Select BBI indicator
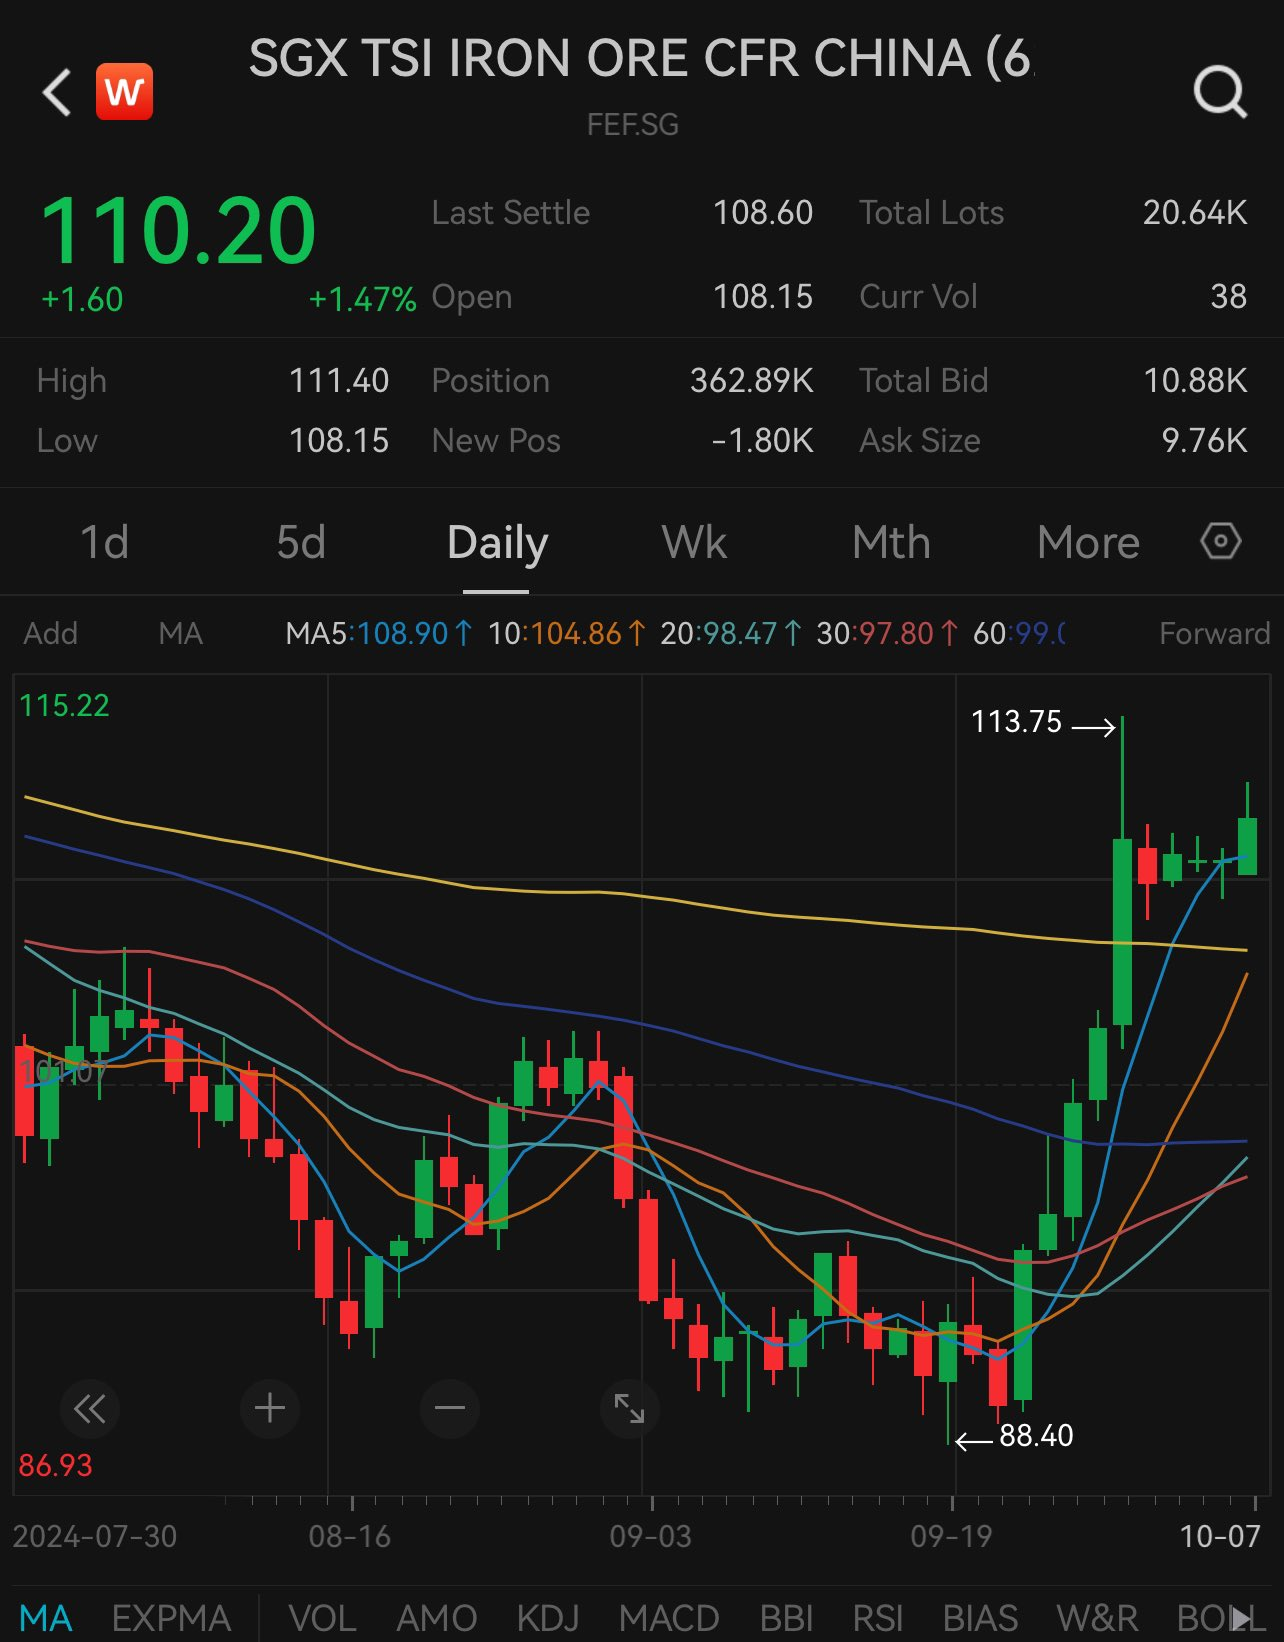 [x=786, y=1617]
